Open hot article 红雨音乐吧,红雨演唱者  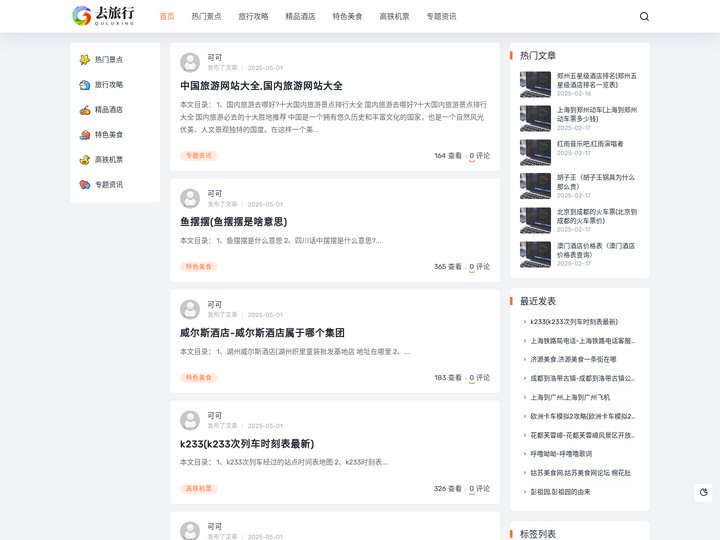(x=590, y=144)
